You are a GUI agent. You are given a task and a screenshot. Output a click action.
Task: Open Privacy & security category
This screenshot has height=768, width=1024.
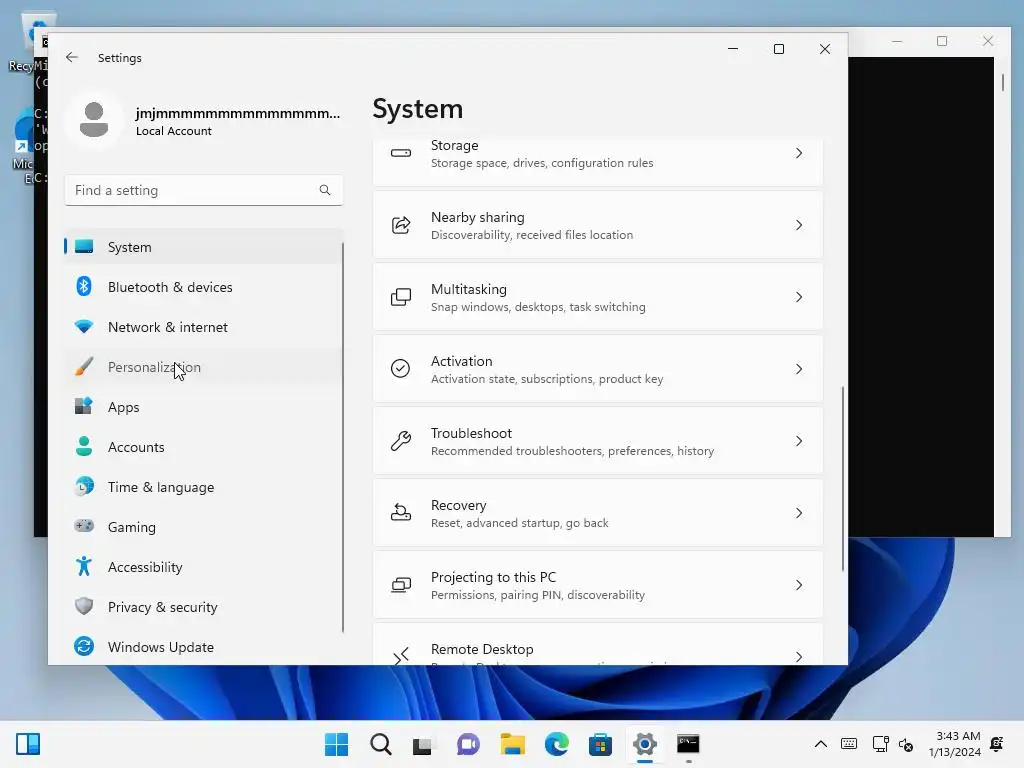[203, 607]
